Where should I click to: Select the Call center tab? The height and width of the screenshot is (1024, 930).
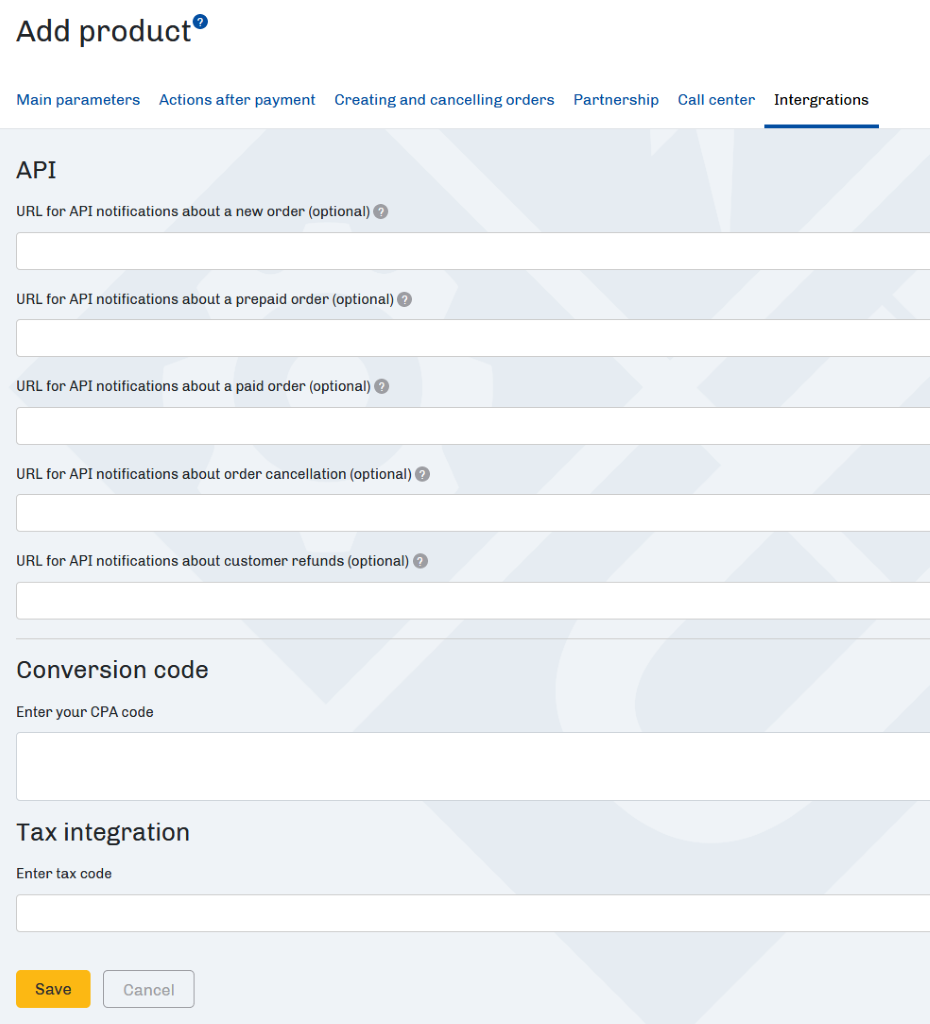(x=716, y=100)
